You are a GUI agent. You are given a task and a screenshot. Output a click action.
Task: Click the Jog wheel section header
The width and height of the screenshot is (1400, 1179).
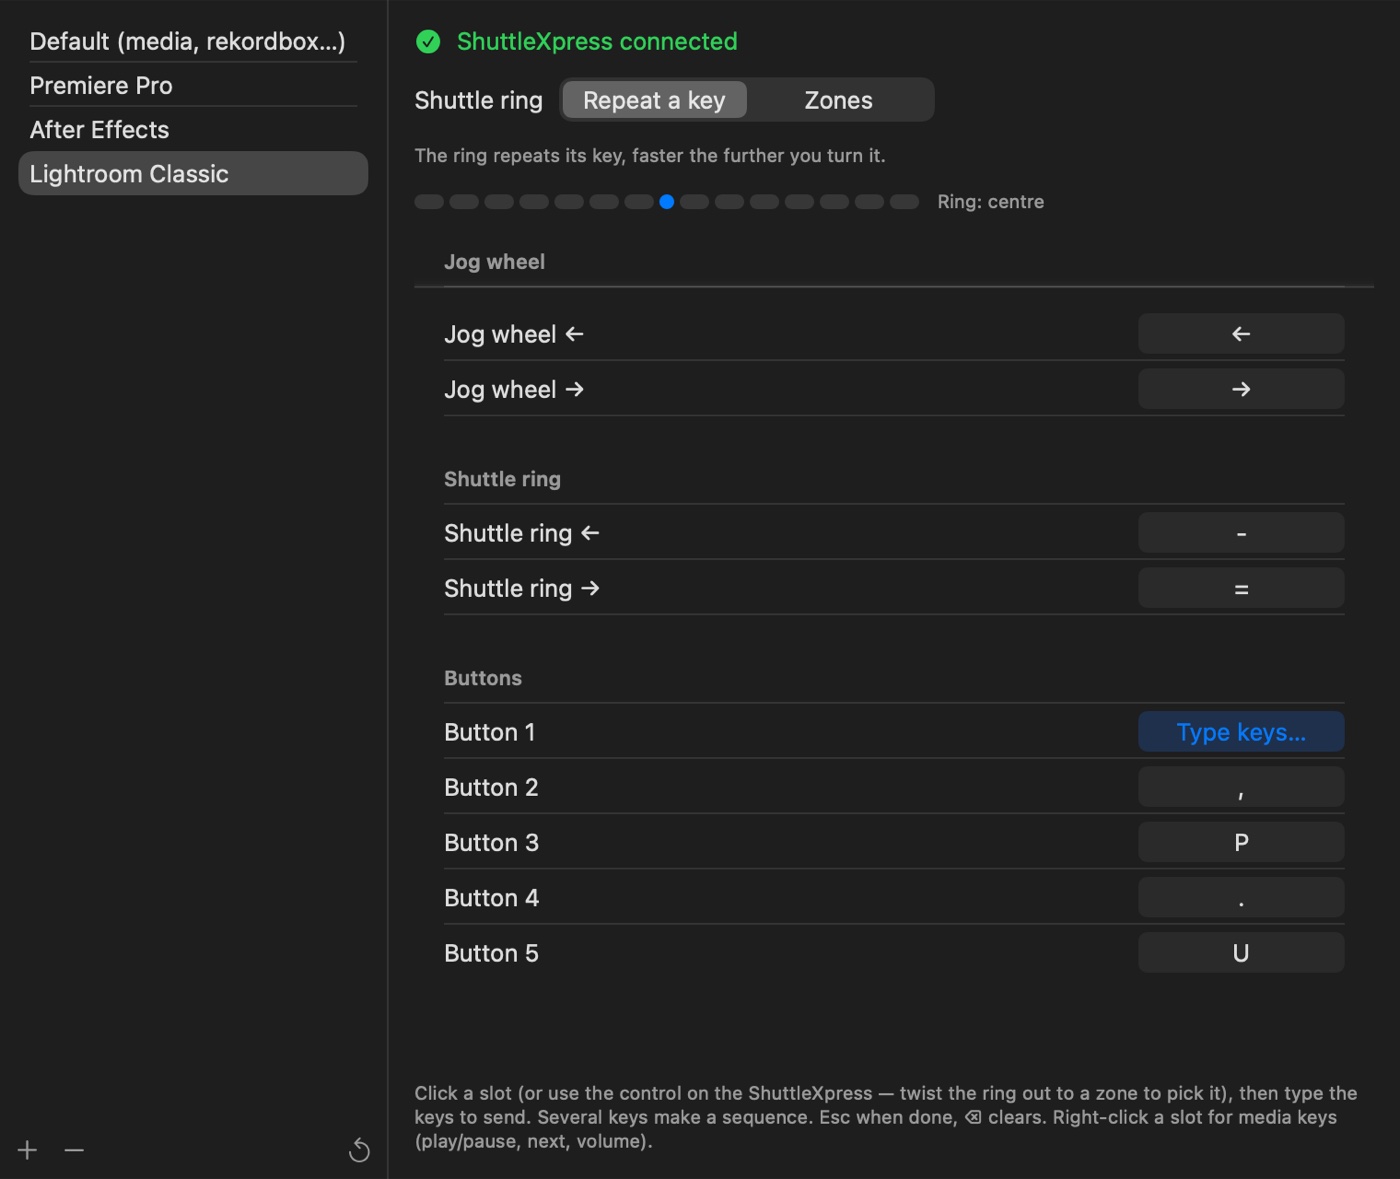pyautogui.click(x=494, y=262)
